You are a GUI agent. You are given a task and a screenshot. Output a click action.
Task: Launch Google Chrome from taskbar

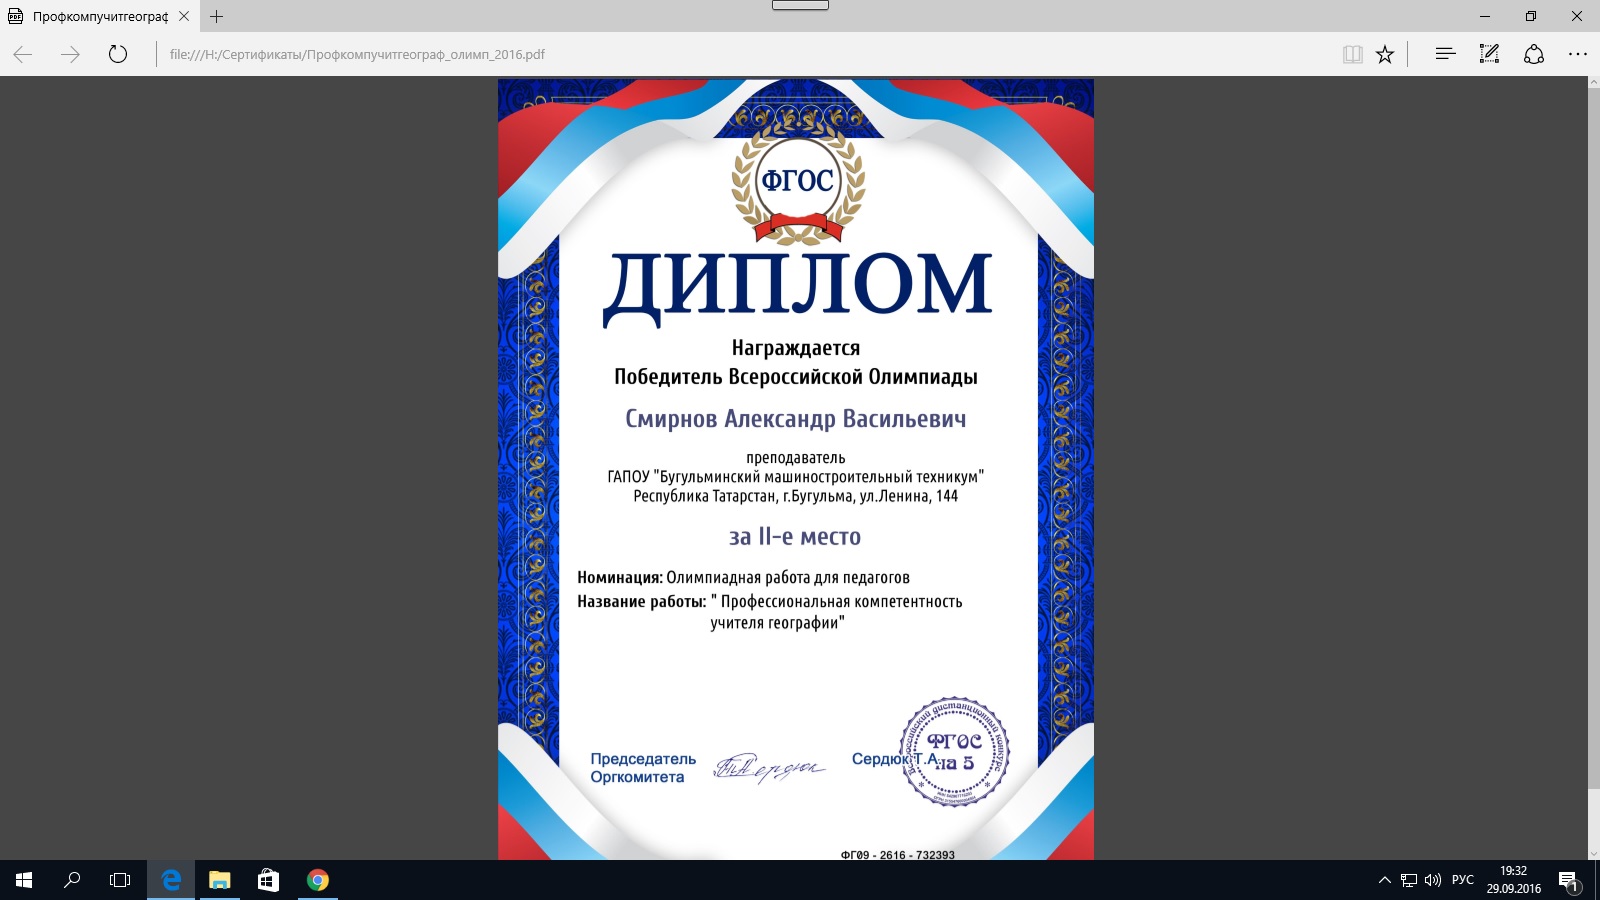coord(317,880)
